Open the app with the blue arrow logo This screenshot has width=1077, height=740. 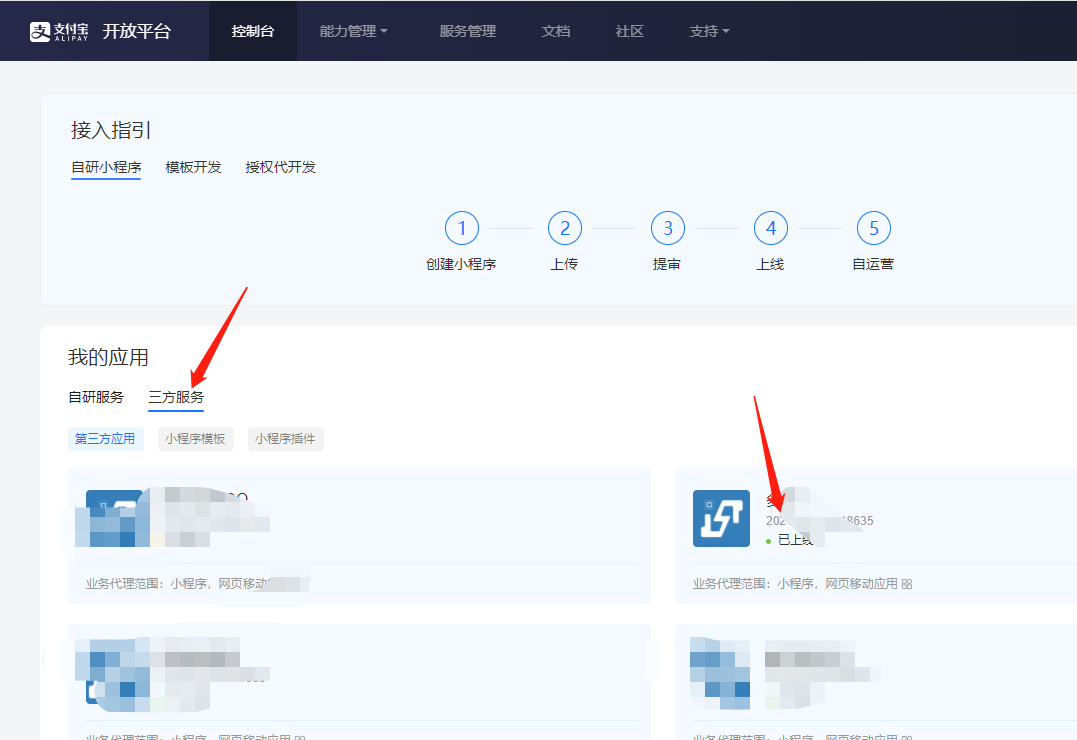coord(721,518)
